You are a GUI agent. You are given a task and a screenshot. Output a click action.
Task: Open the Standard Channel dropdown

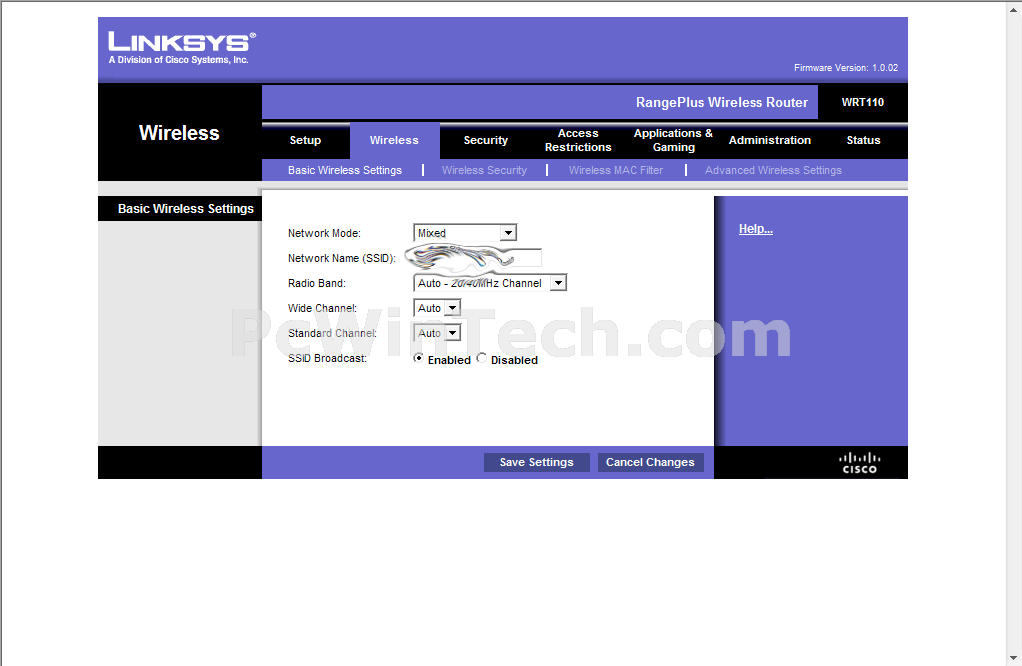tap(437, 333)
